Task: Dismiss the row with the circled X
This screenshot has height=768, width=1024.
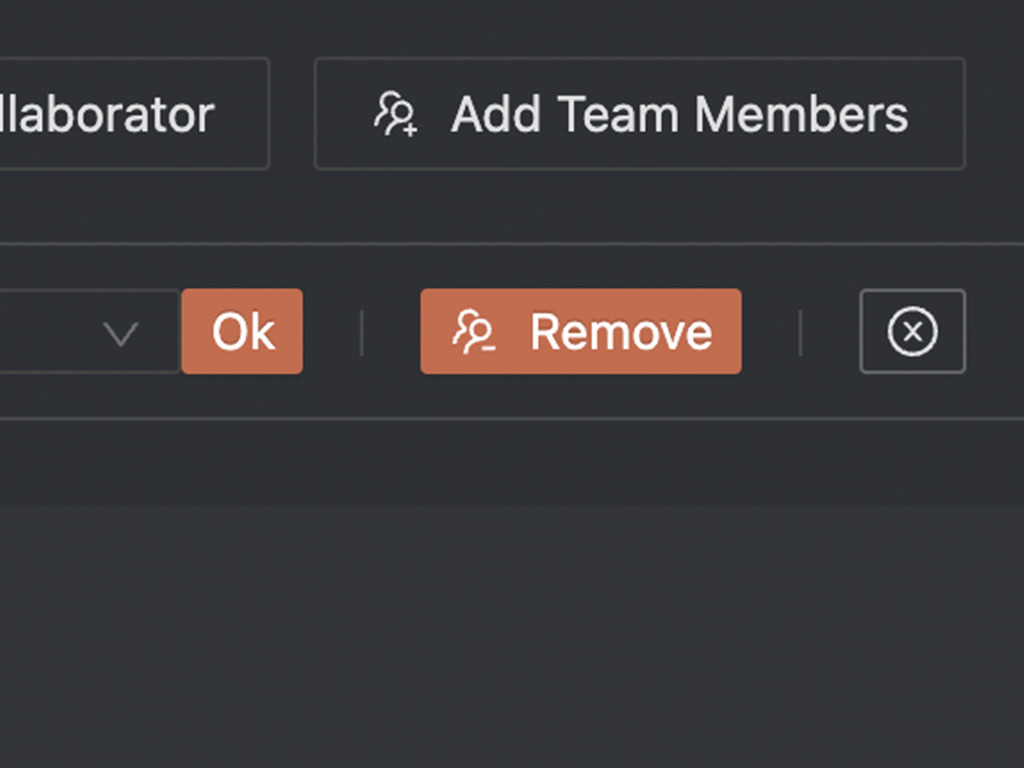Action: pos(912,331)
